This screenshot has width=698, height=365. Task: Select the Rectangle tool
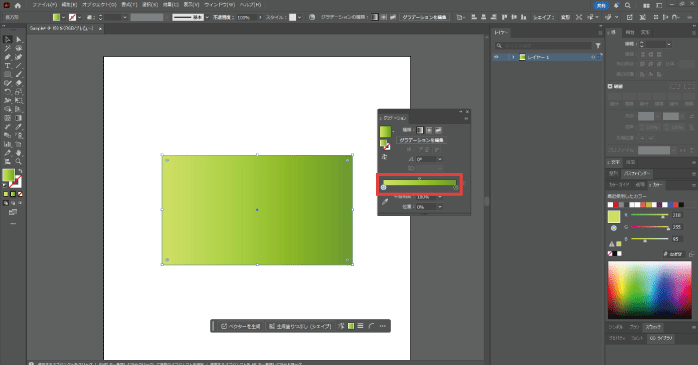click(8, 74)
